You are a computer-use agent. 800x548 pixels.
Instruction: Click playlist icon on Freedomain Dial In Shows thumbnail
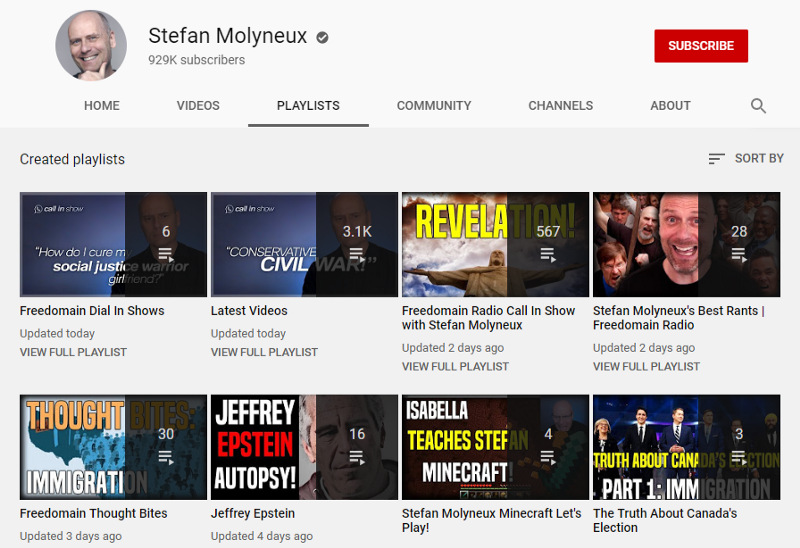pyautogui.click(x=165, y=254)
